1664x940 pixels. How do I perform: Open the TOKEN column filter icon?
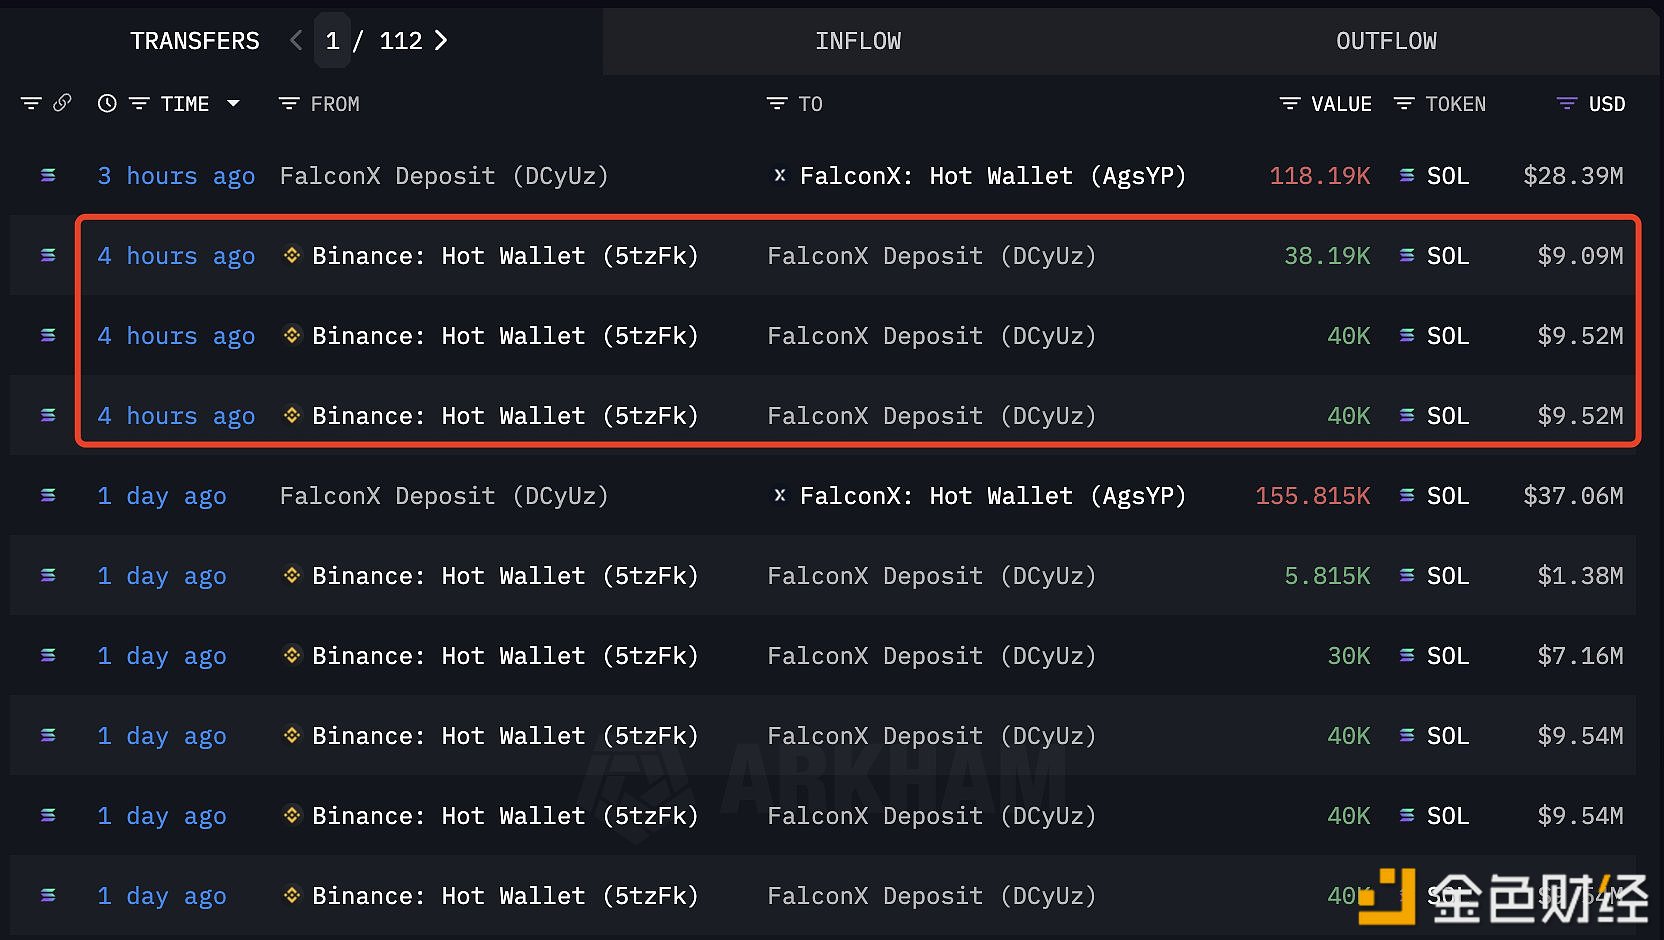point(1404,103)
